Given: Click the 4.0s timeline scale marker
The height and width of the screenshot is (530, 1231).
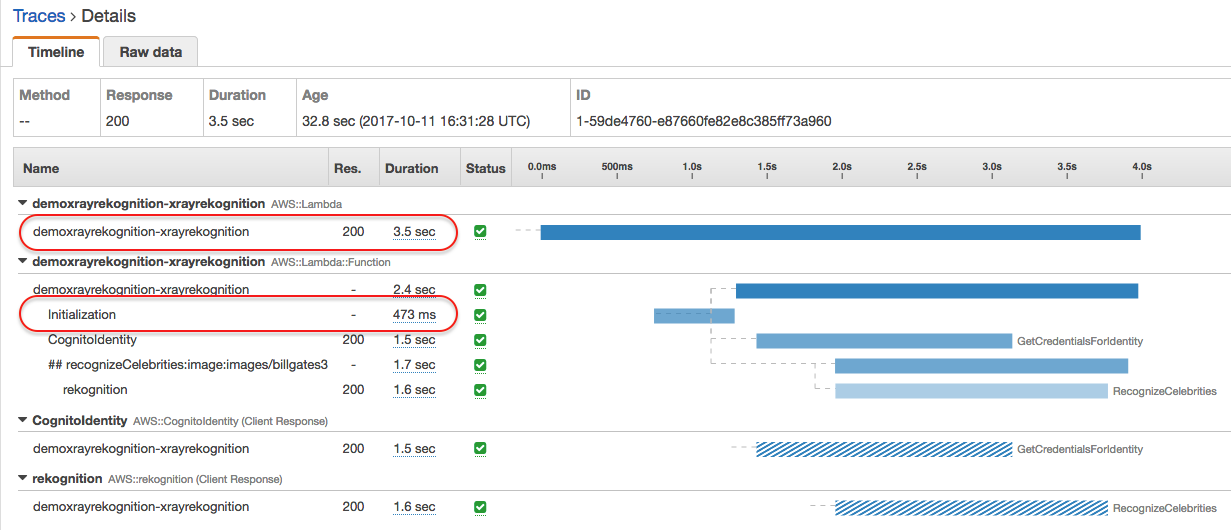Looking at the screenshot, I should coord(1142,167).
